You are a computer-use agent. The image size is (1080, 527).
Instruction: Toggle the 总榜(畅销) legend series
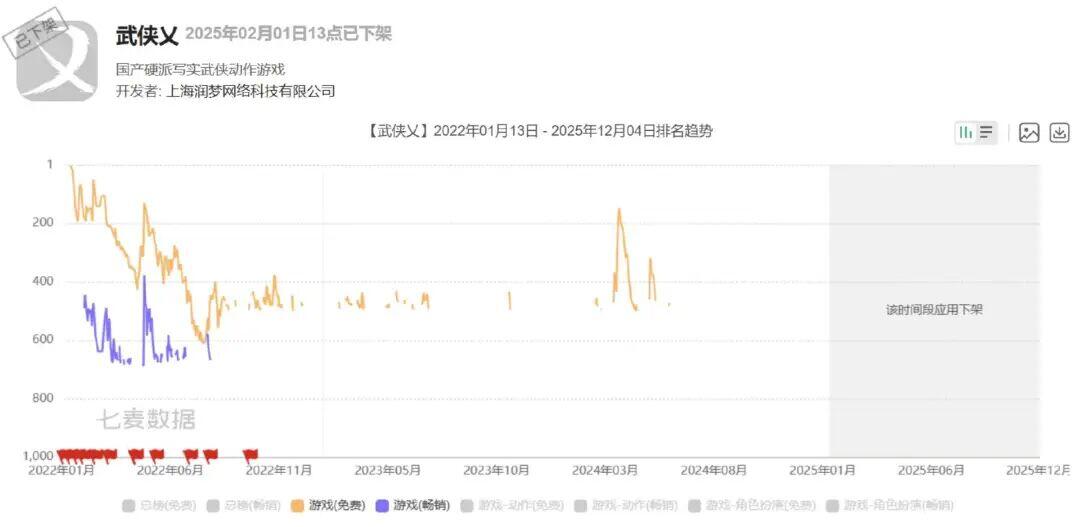coord(244,506)
